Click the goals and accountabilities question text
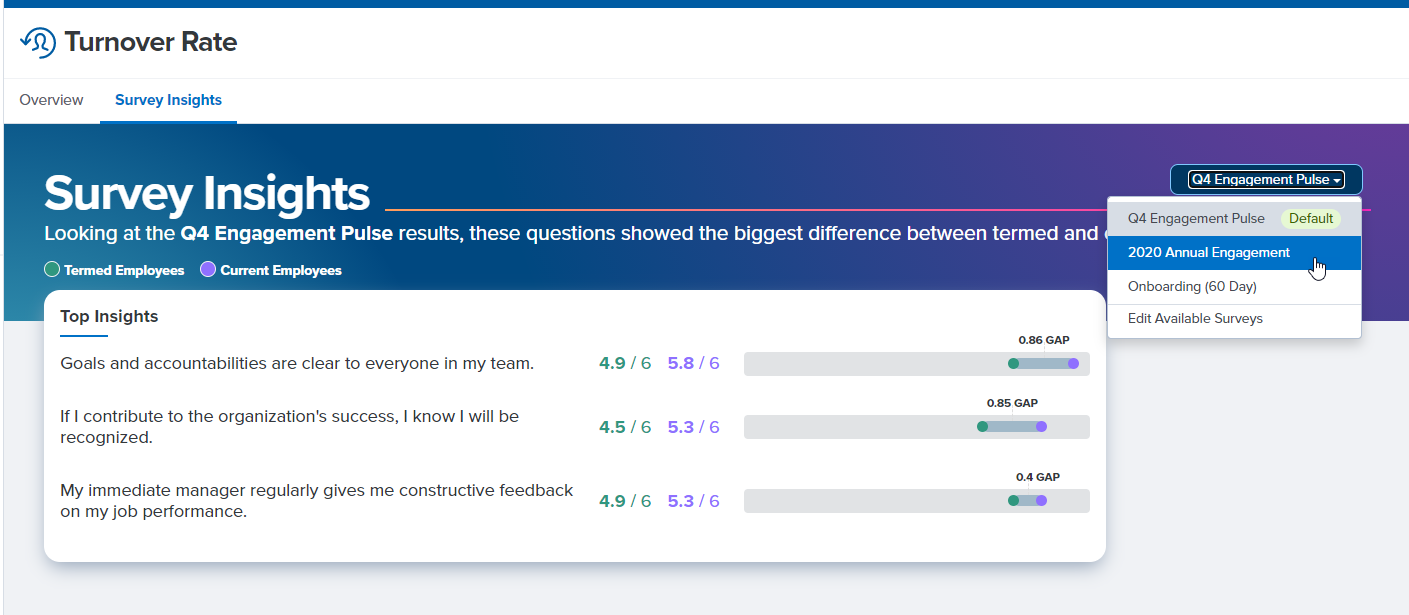This screenshot has height=615, width=1409. [297, 364]
